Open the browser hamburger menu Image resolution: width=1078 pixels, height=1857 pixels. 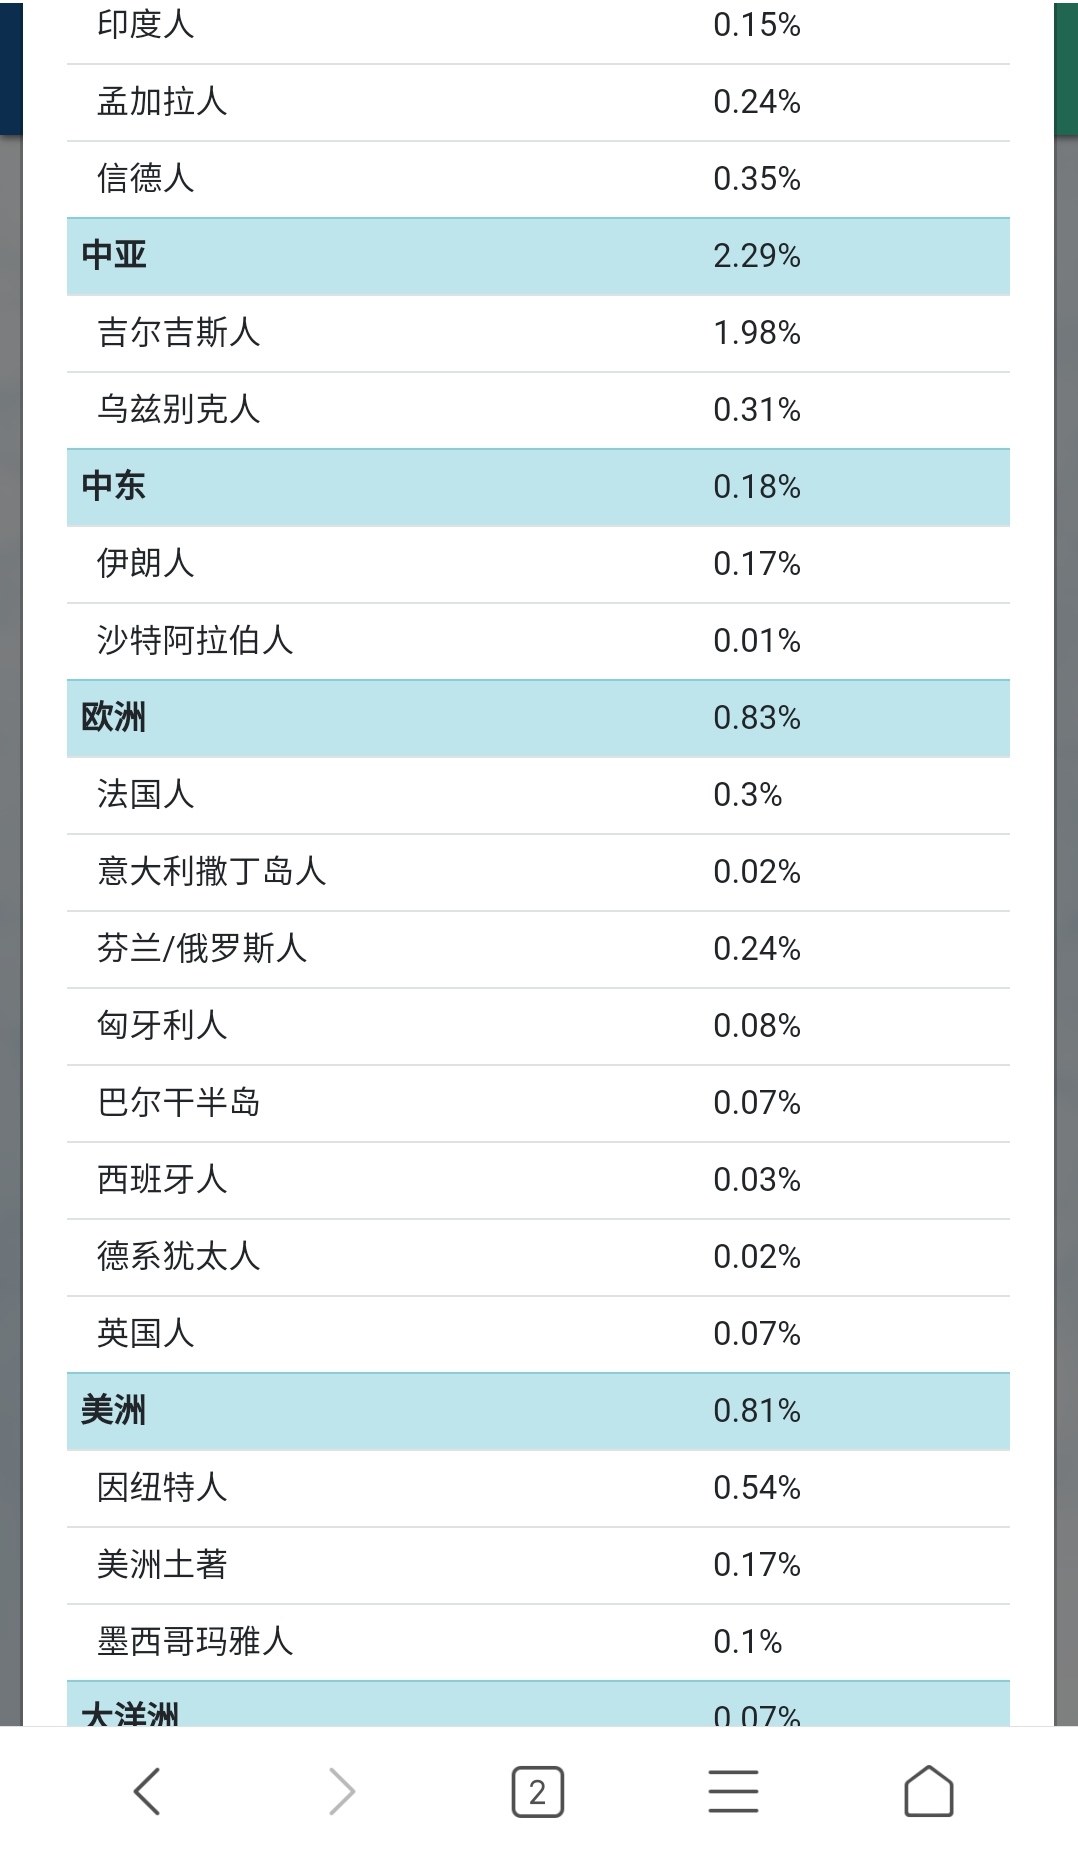[733, 1791]
